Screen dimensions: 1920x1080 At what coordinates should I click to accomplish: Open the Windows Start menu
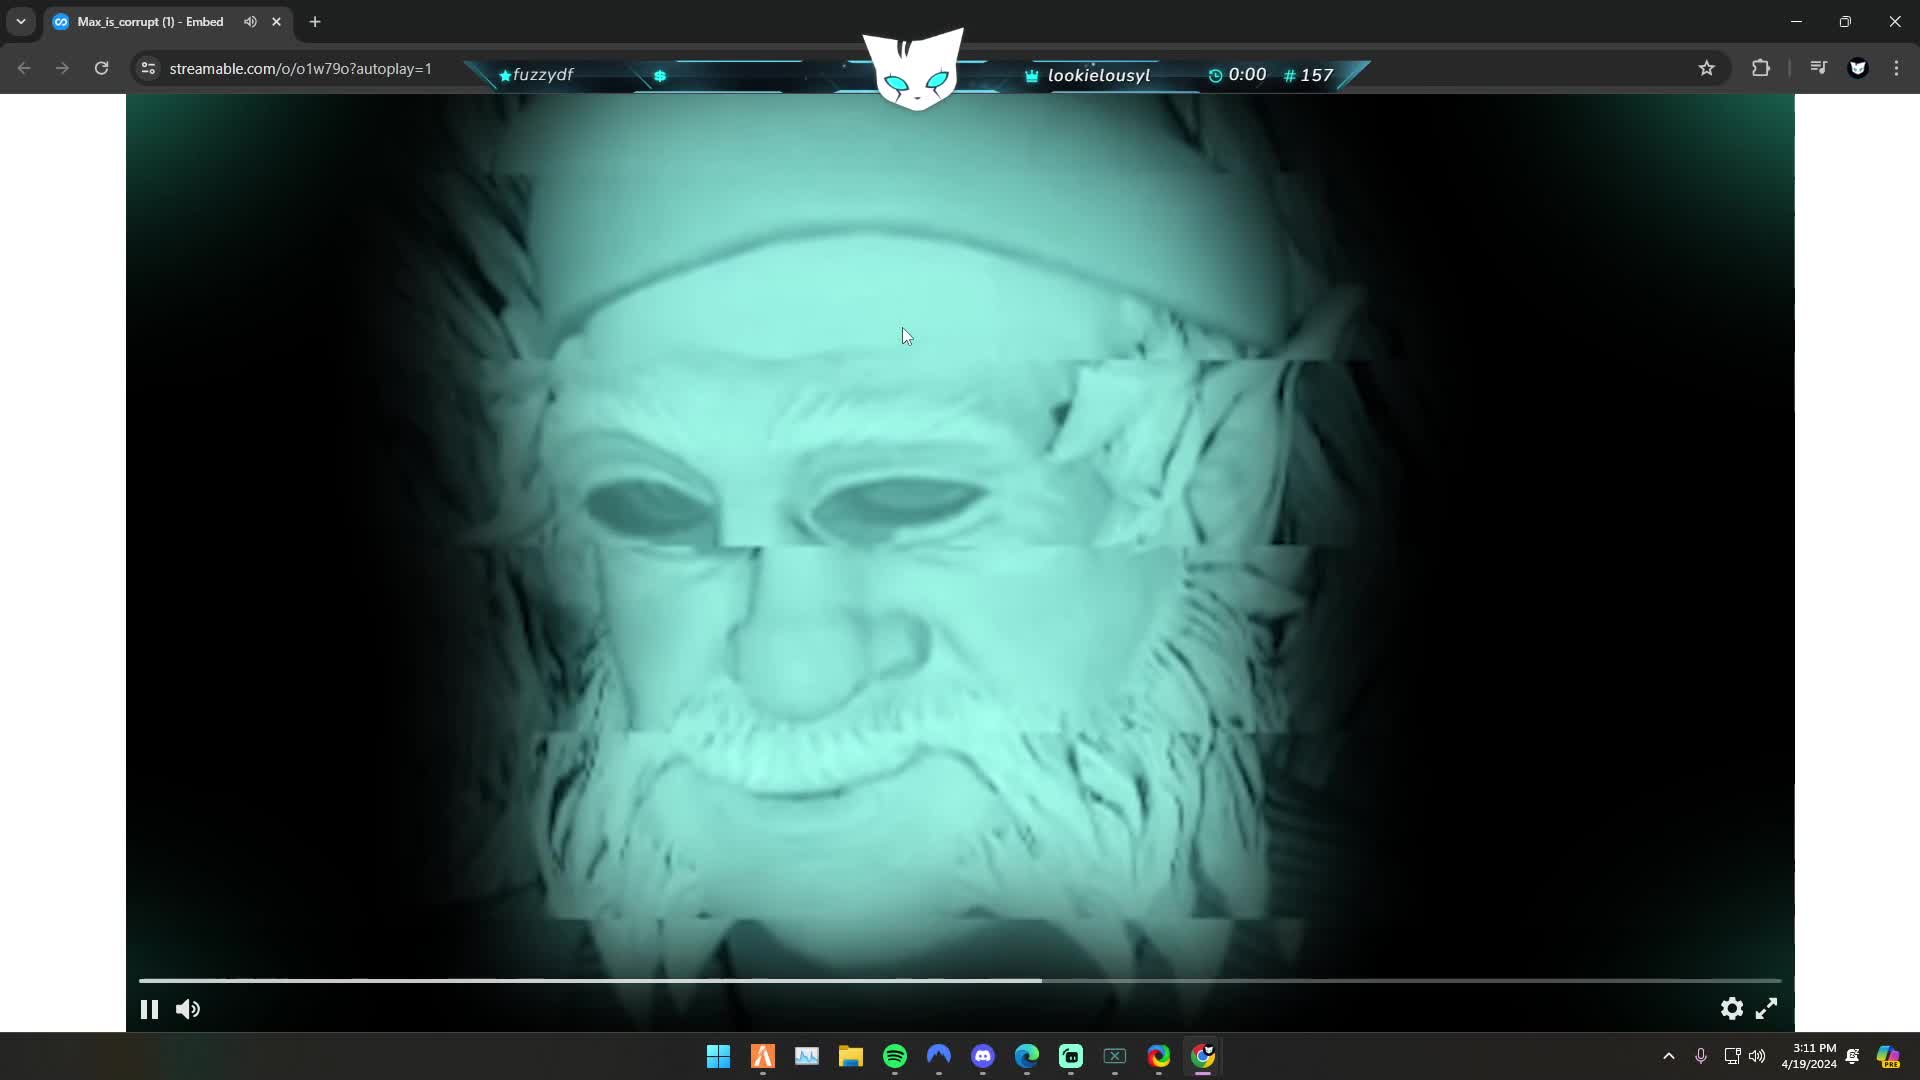pos(718,1056)
